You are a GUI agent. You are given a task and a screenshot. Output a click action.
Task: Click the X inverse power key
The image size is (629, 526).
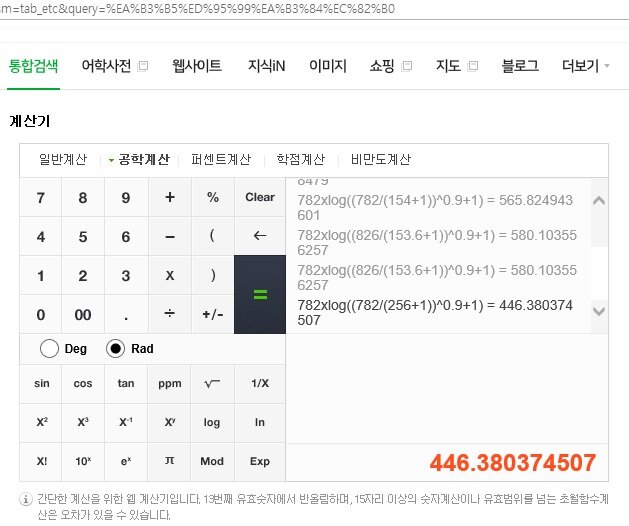(x=126, y=422)
